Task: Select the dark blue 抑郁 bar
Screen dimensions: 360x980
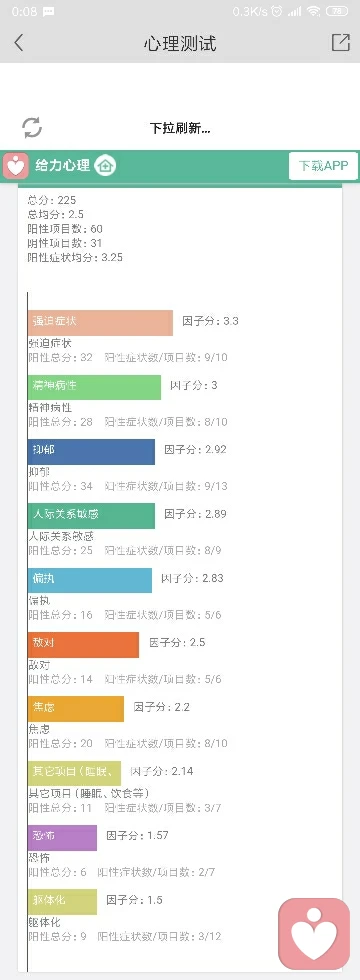Action: click(x=91, y=451)
